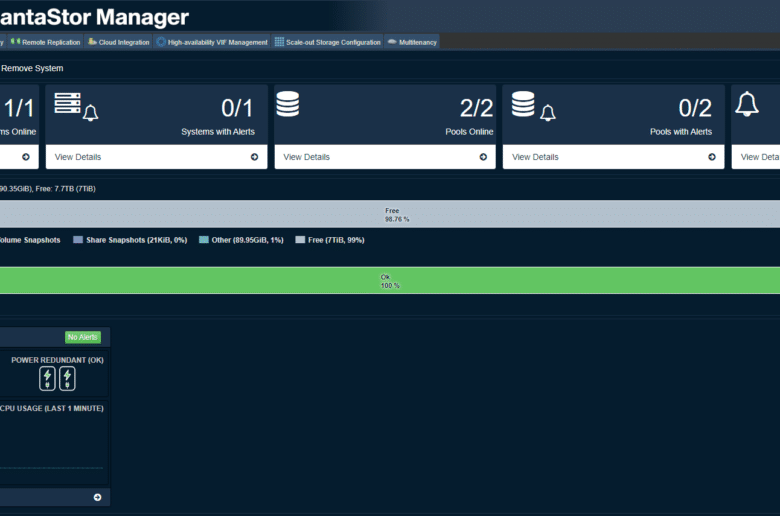Click the Free 98.76% capacity bar

point(390,214)
